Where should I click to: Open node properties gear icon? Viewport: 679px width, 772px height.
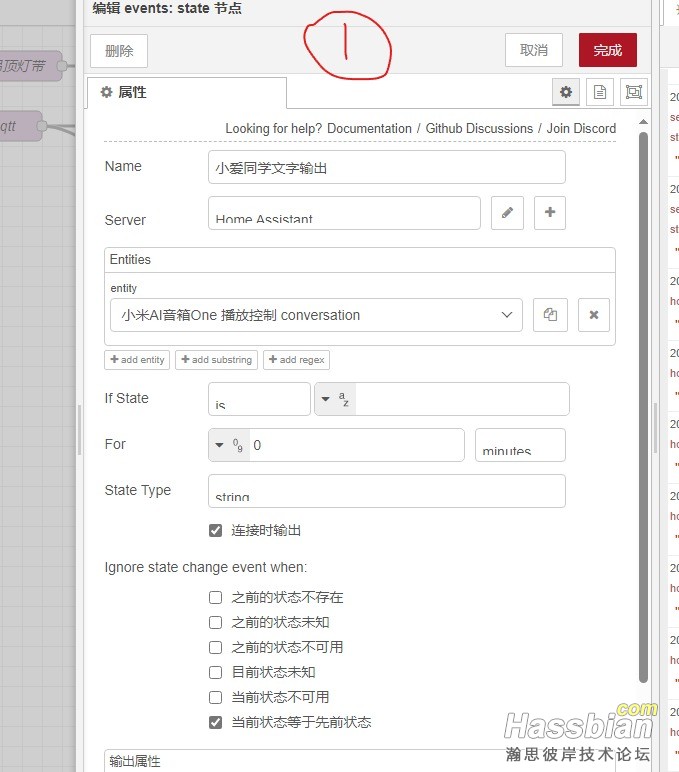[x=566, y=92]
